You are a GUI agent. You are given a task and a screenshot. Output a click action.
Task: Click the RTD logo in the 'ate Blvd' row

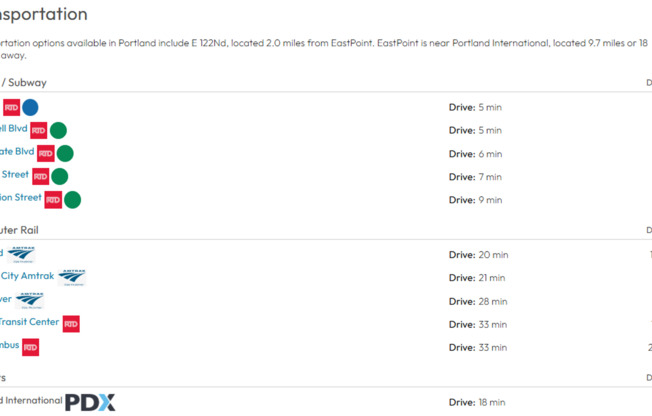[x=45, y=153]
